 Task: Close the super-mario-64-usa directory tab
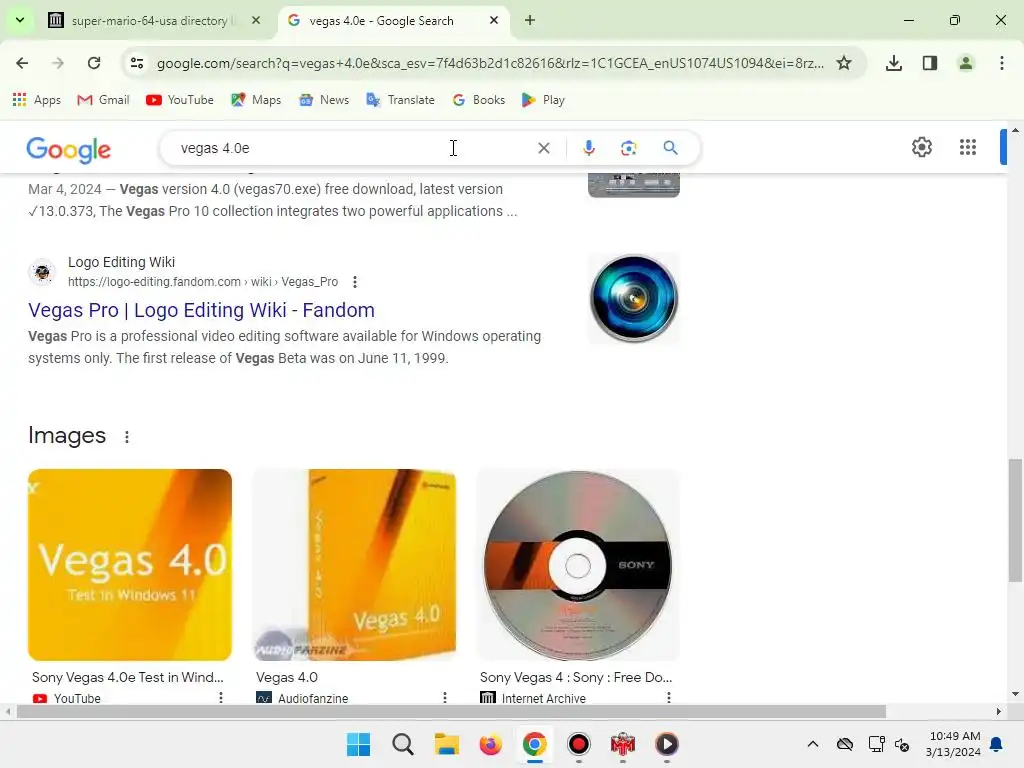coord(256,20)
